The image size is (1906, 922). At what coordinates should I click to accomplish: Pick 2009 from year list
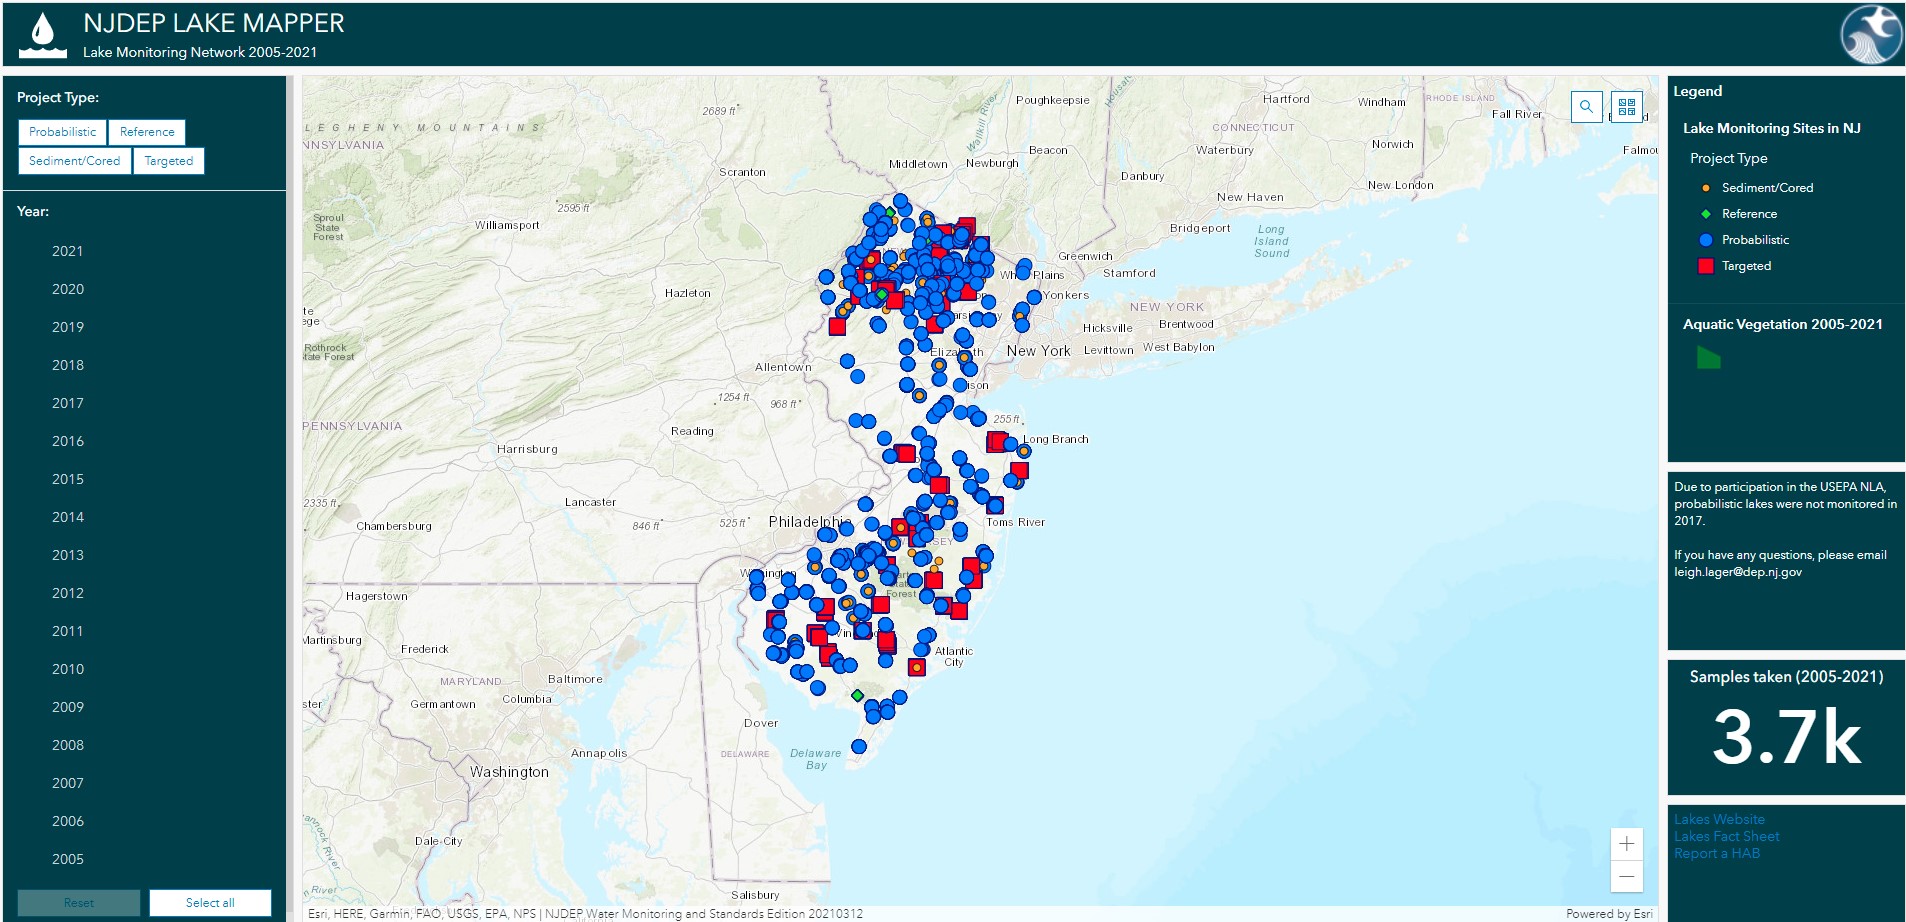click(68, 707)
